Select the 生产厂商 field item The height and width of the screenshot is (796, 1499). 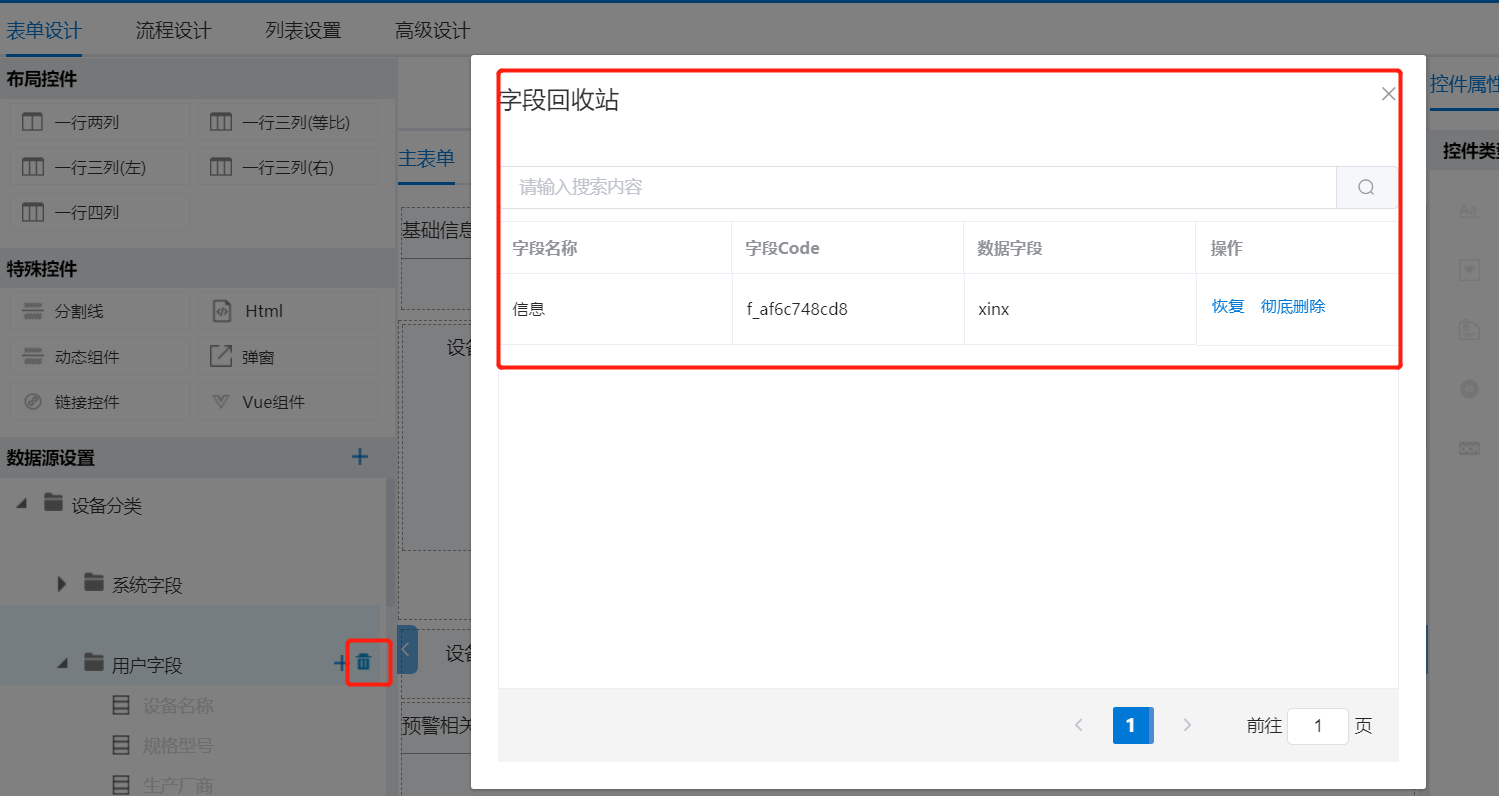[x=178, y=786]
